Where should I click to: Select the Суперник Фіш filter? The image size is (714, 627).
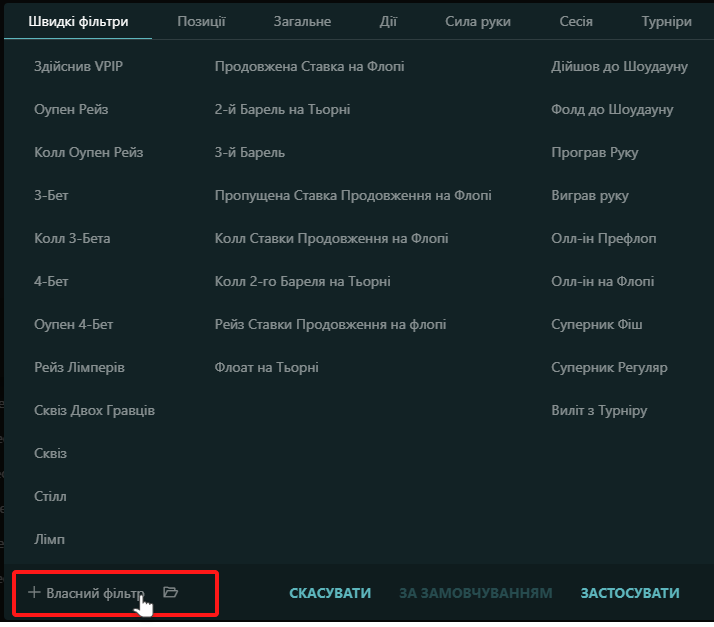(x=597, y=325)
